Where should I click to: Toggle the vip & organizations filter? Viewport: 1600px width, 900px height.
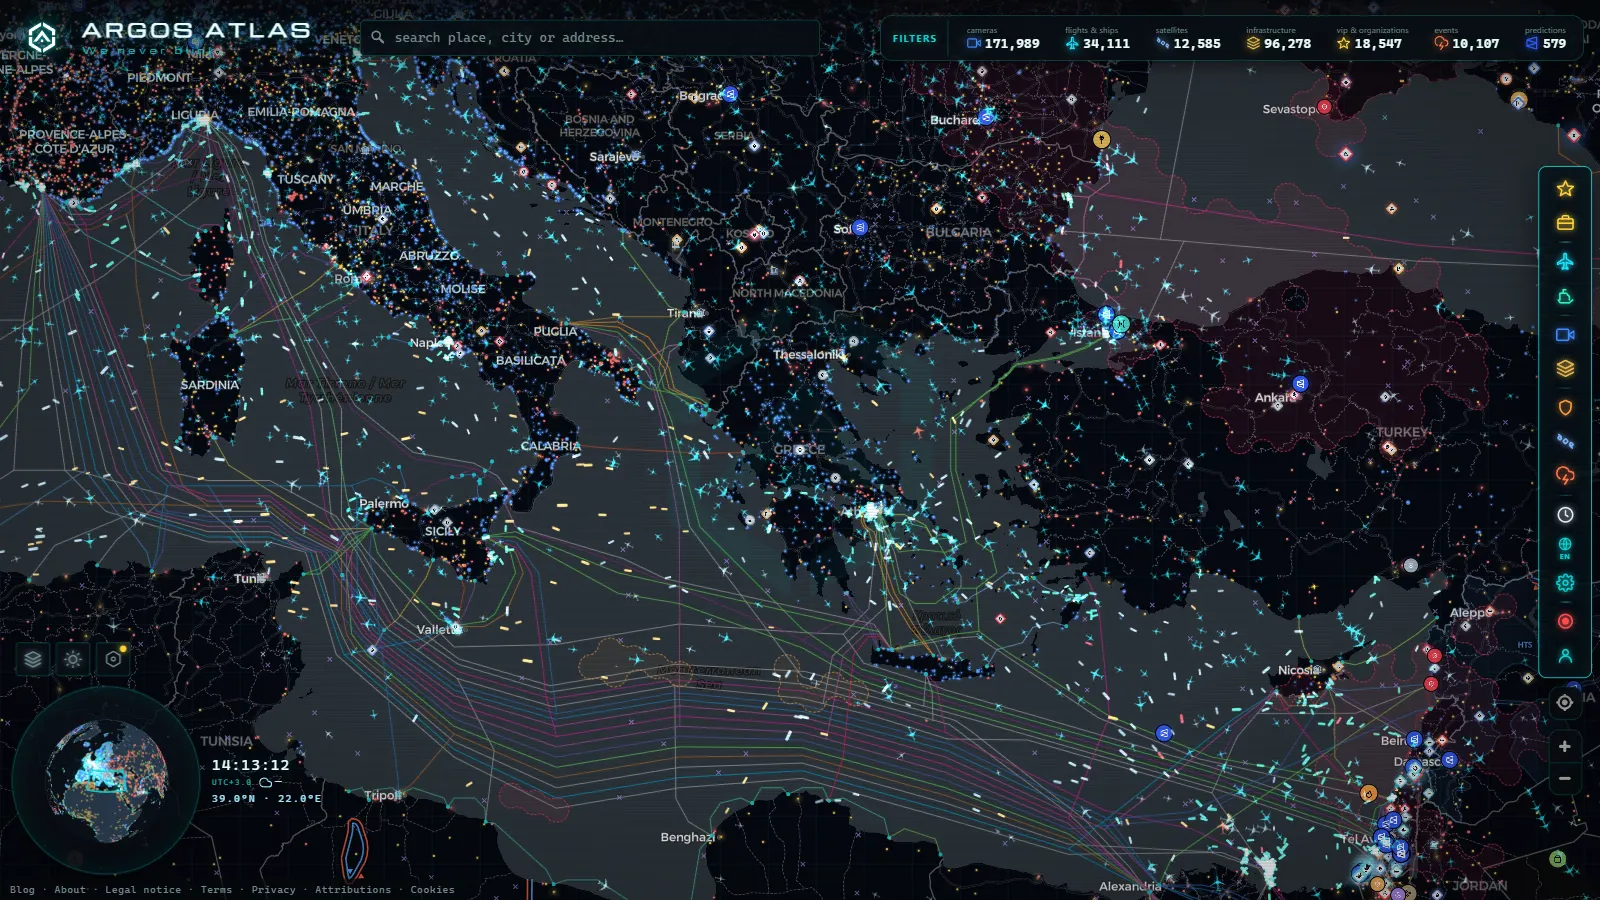click(1372, 39)
